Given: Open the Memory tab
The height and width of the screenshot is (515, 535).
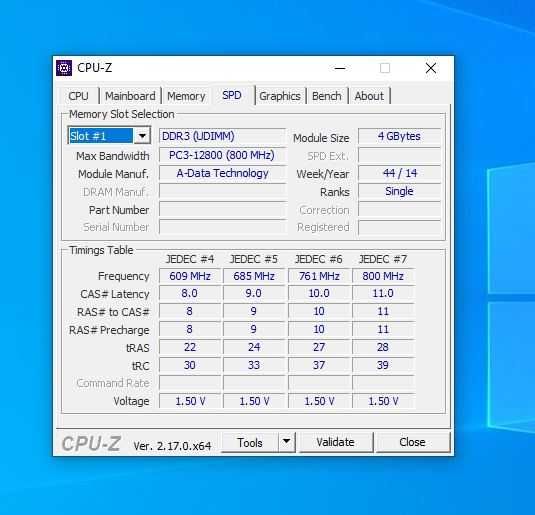Looking at the screenshot, I should 186,96.
